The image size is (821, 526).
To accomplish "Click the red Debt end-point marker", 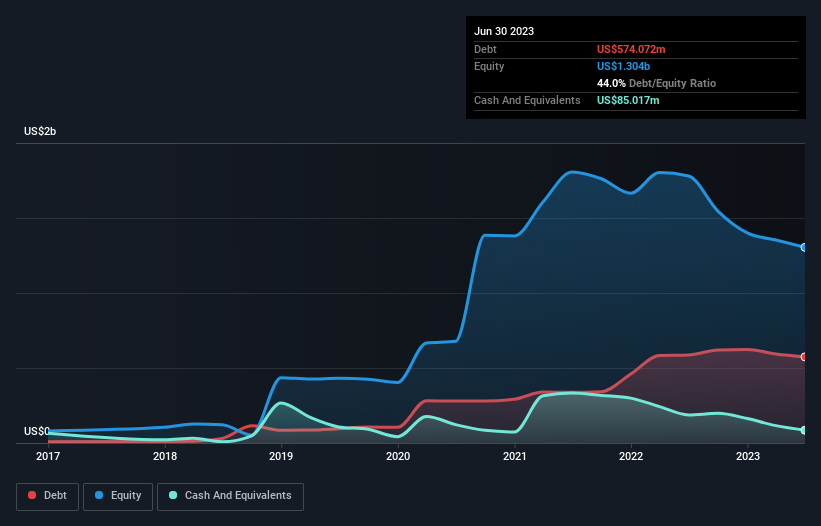I will [804, 357].
